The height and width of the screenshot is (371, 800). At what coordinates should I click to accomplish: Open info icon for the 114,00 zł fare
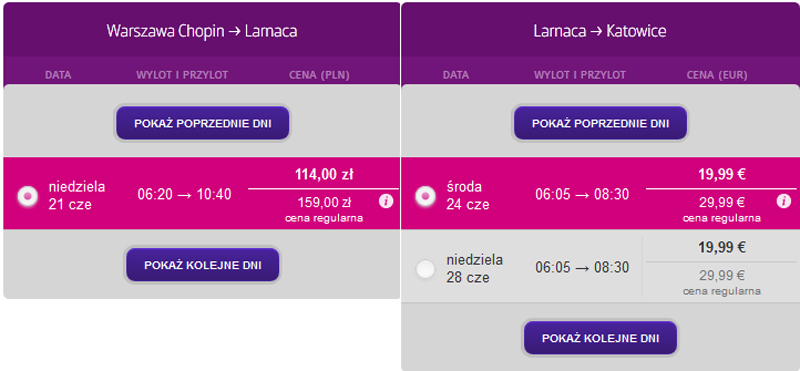(386, 201)
